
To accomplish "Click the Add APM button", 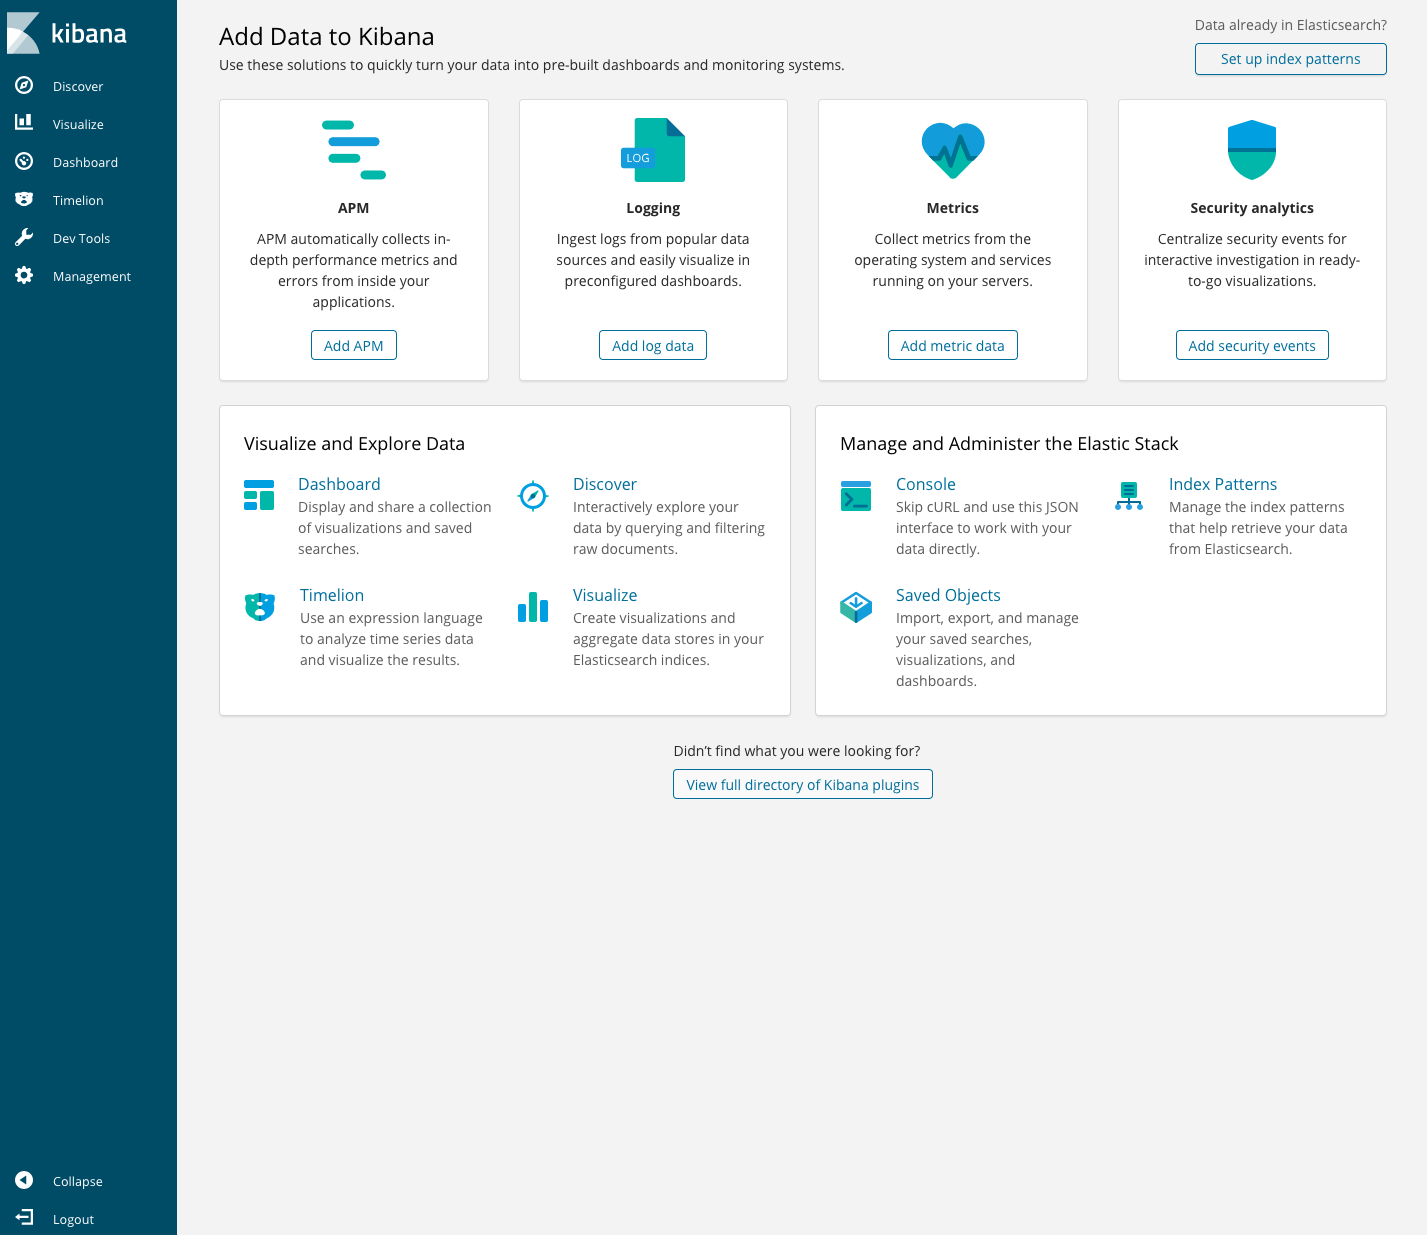I will pos(354,345).
